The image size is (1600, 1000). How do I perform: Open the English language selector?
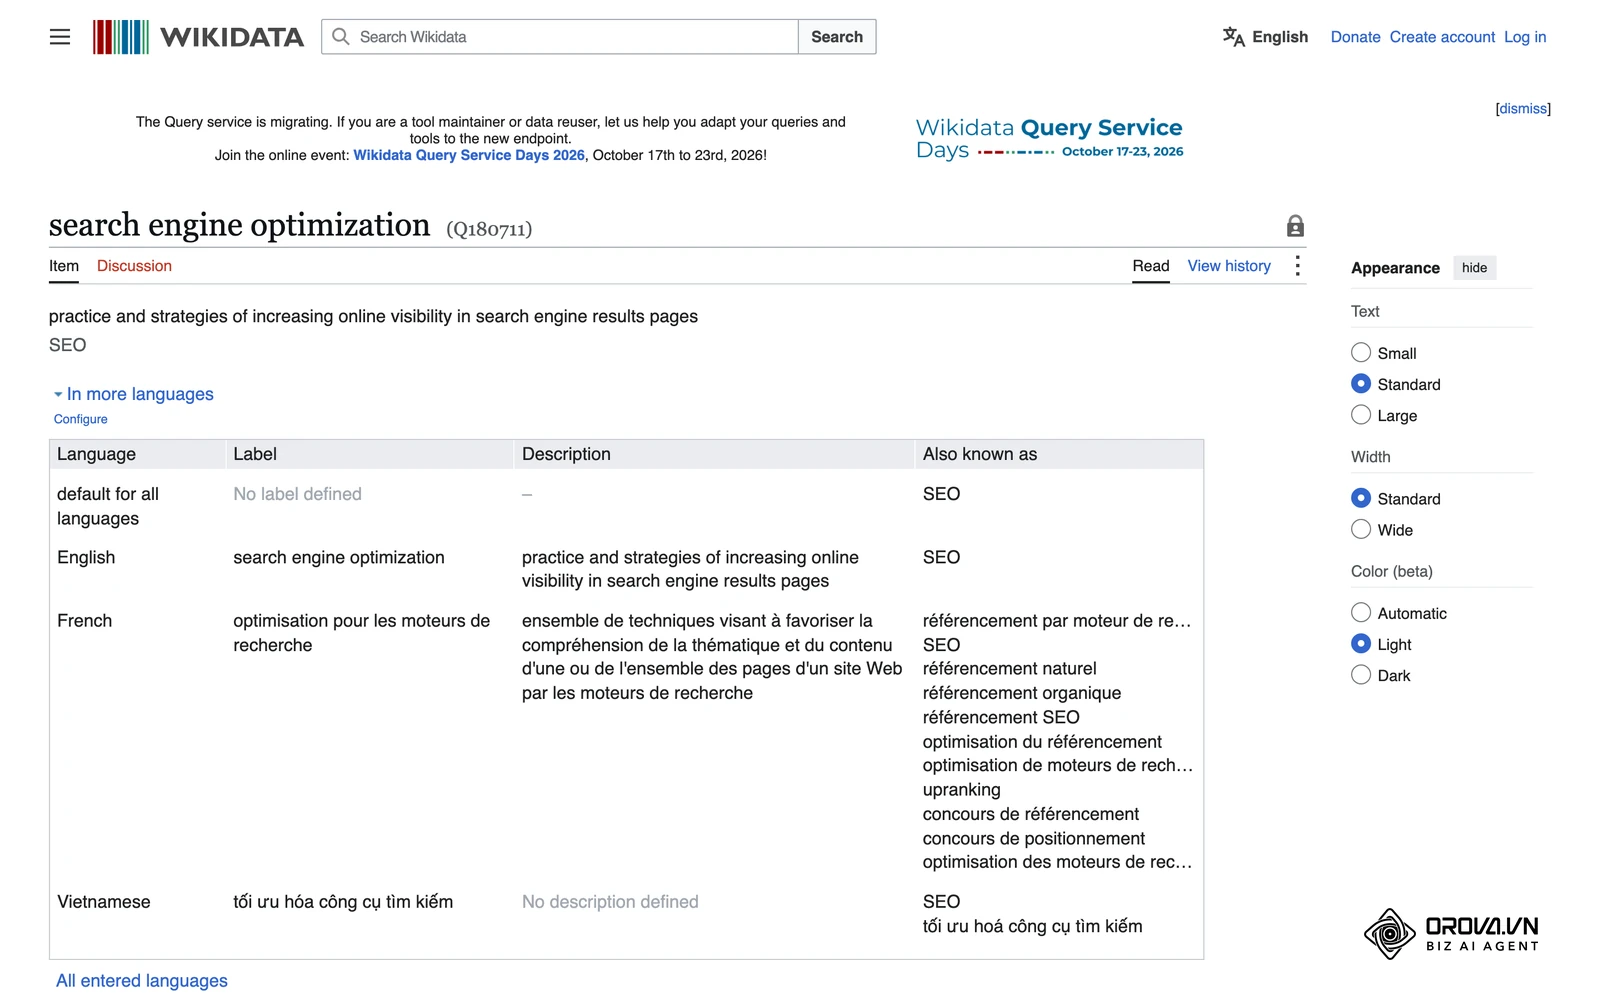click(x=1265, y=37)
